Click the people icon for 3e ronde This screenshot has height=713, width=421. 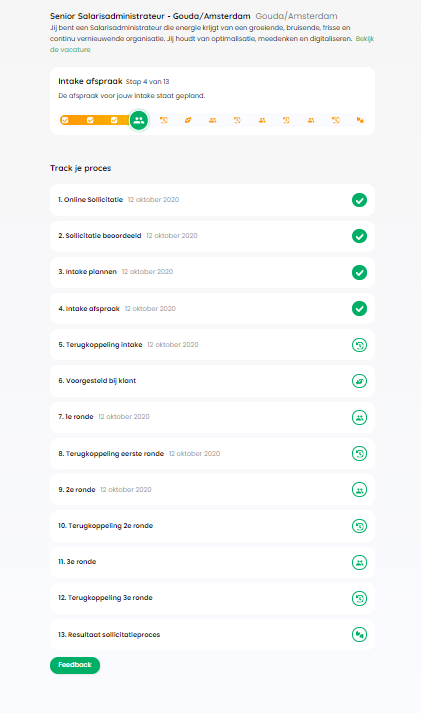pyautogui.click(x=359, y=562)
